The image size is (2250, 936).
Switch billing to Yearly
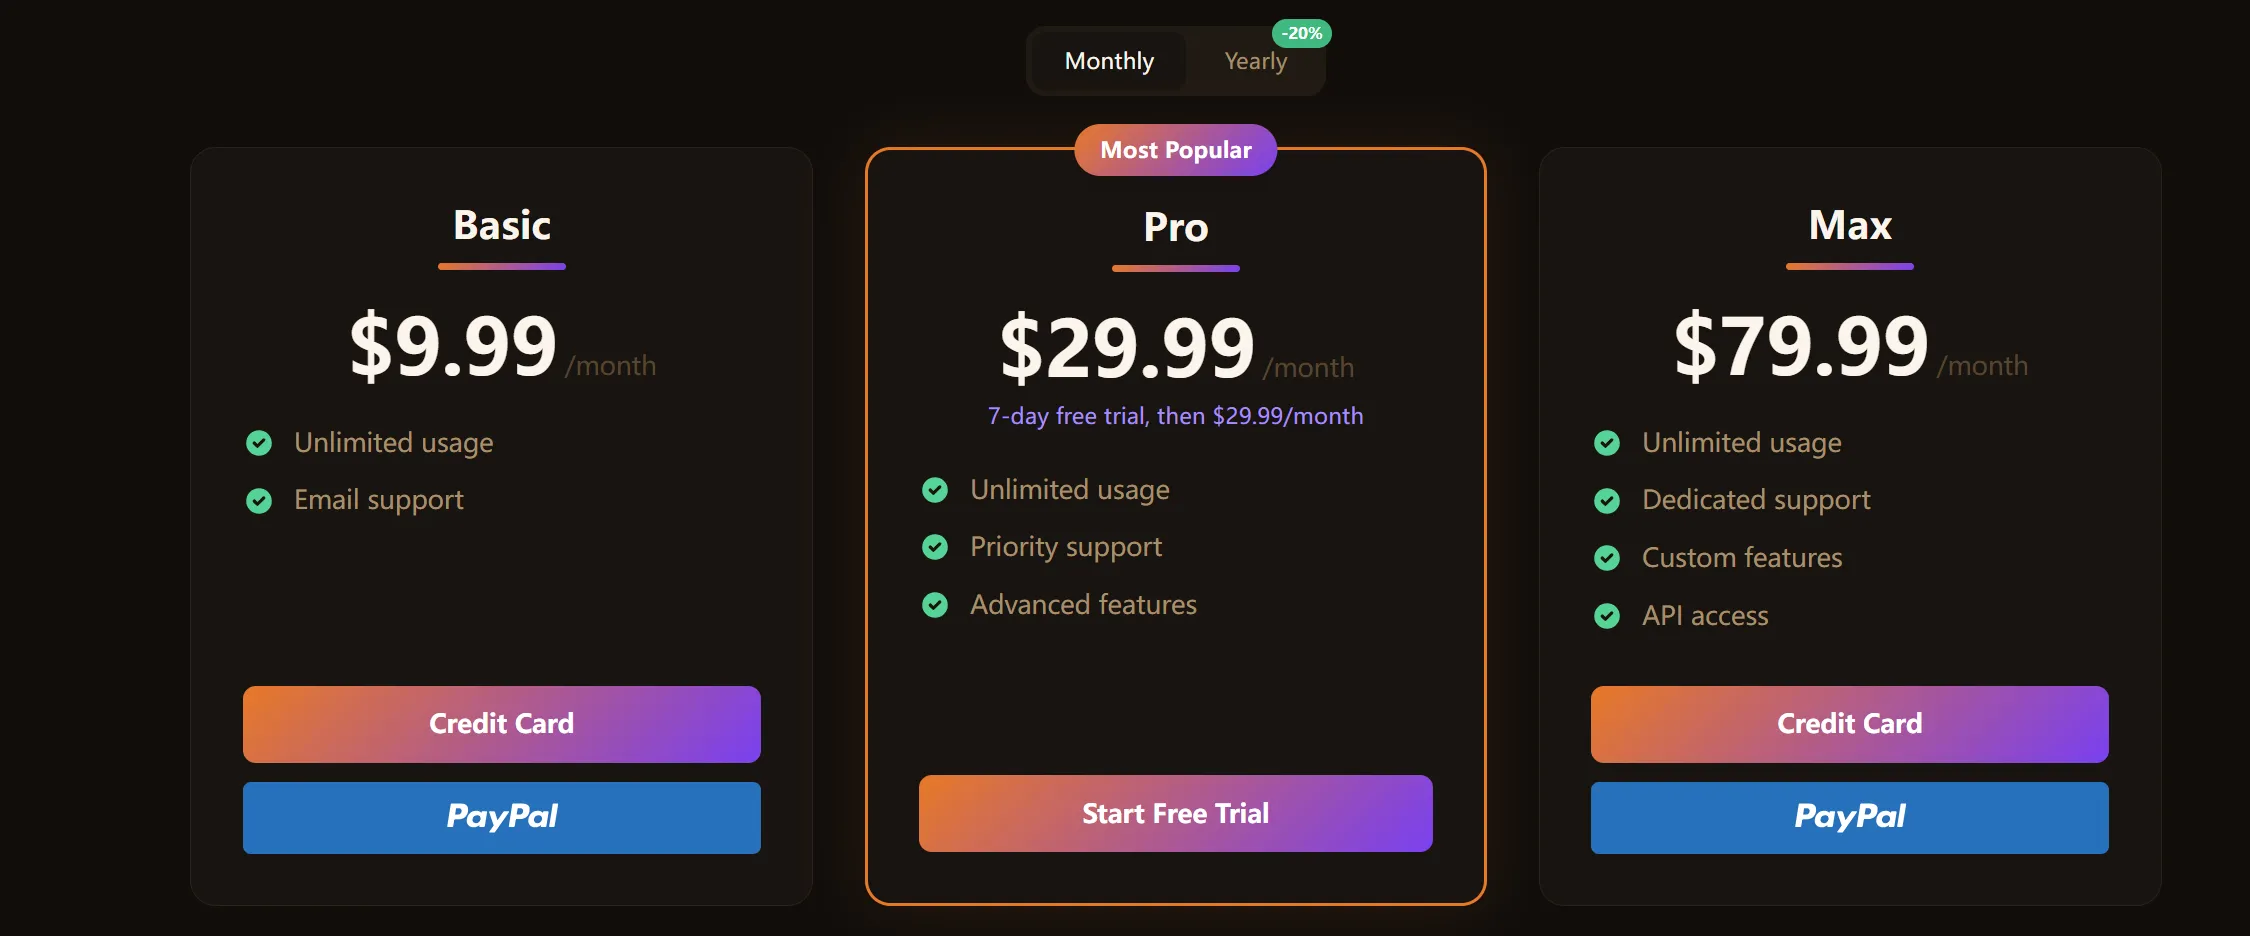1255,61
